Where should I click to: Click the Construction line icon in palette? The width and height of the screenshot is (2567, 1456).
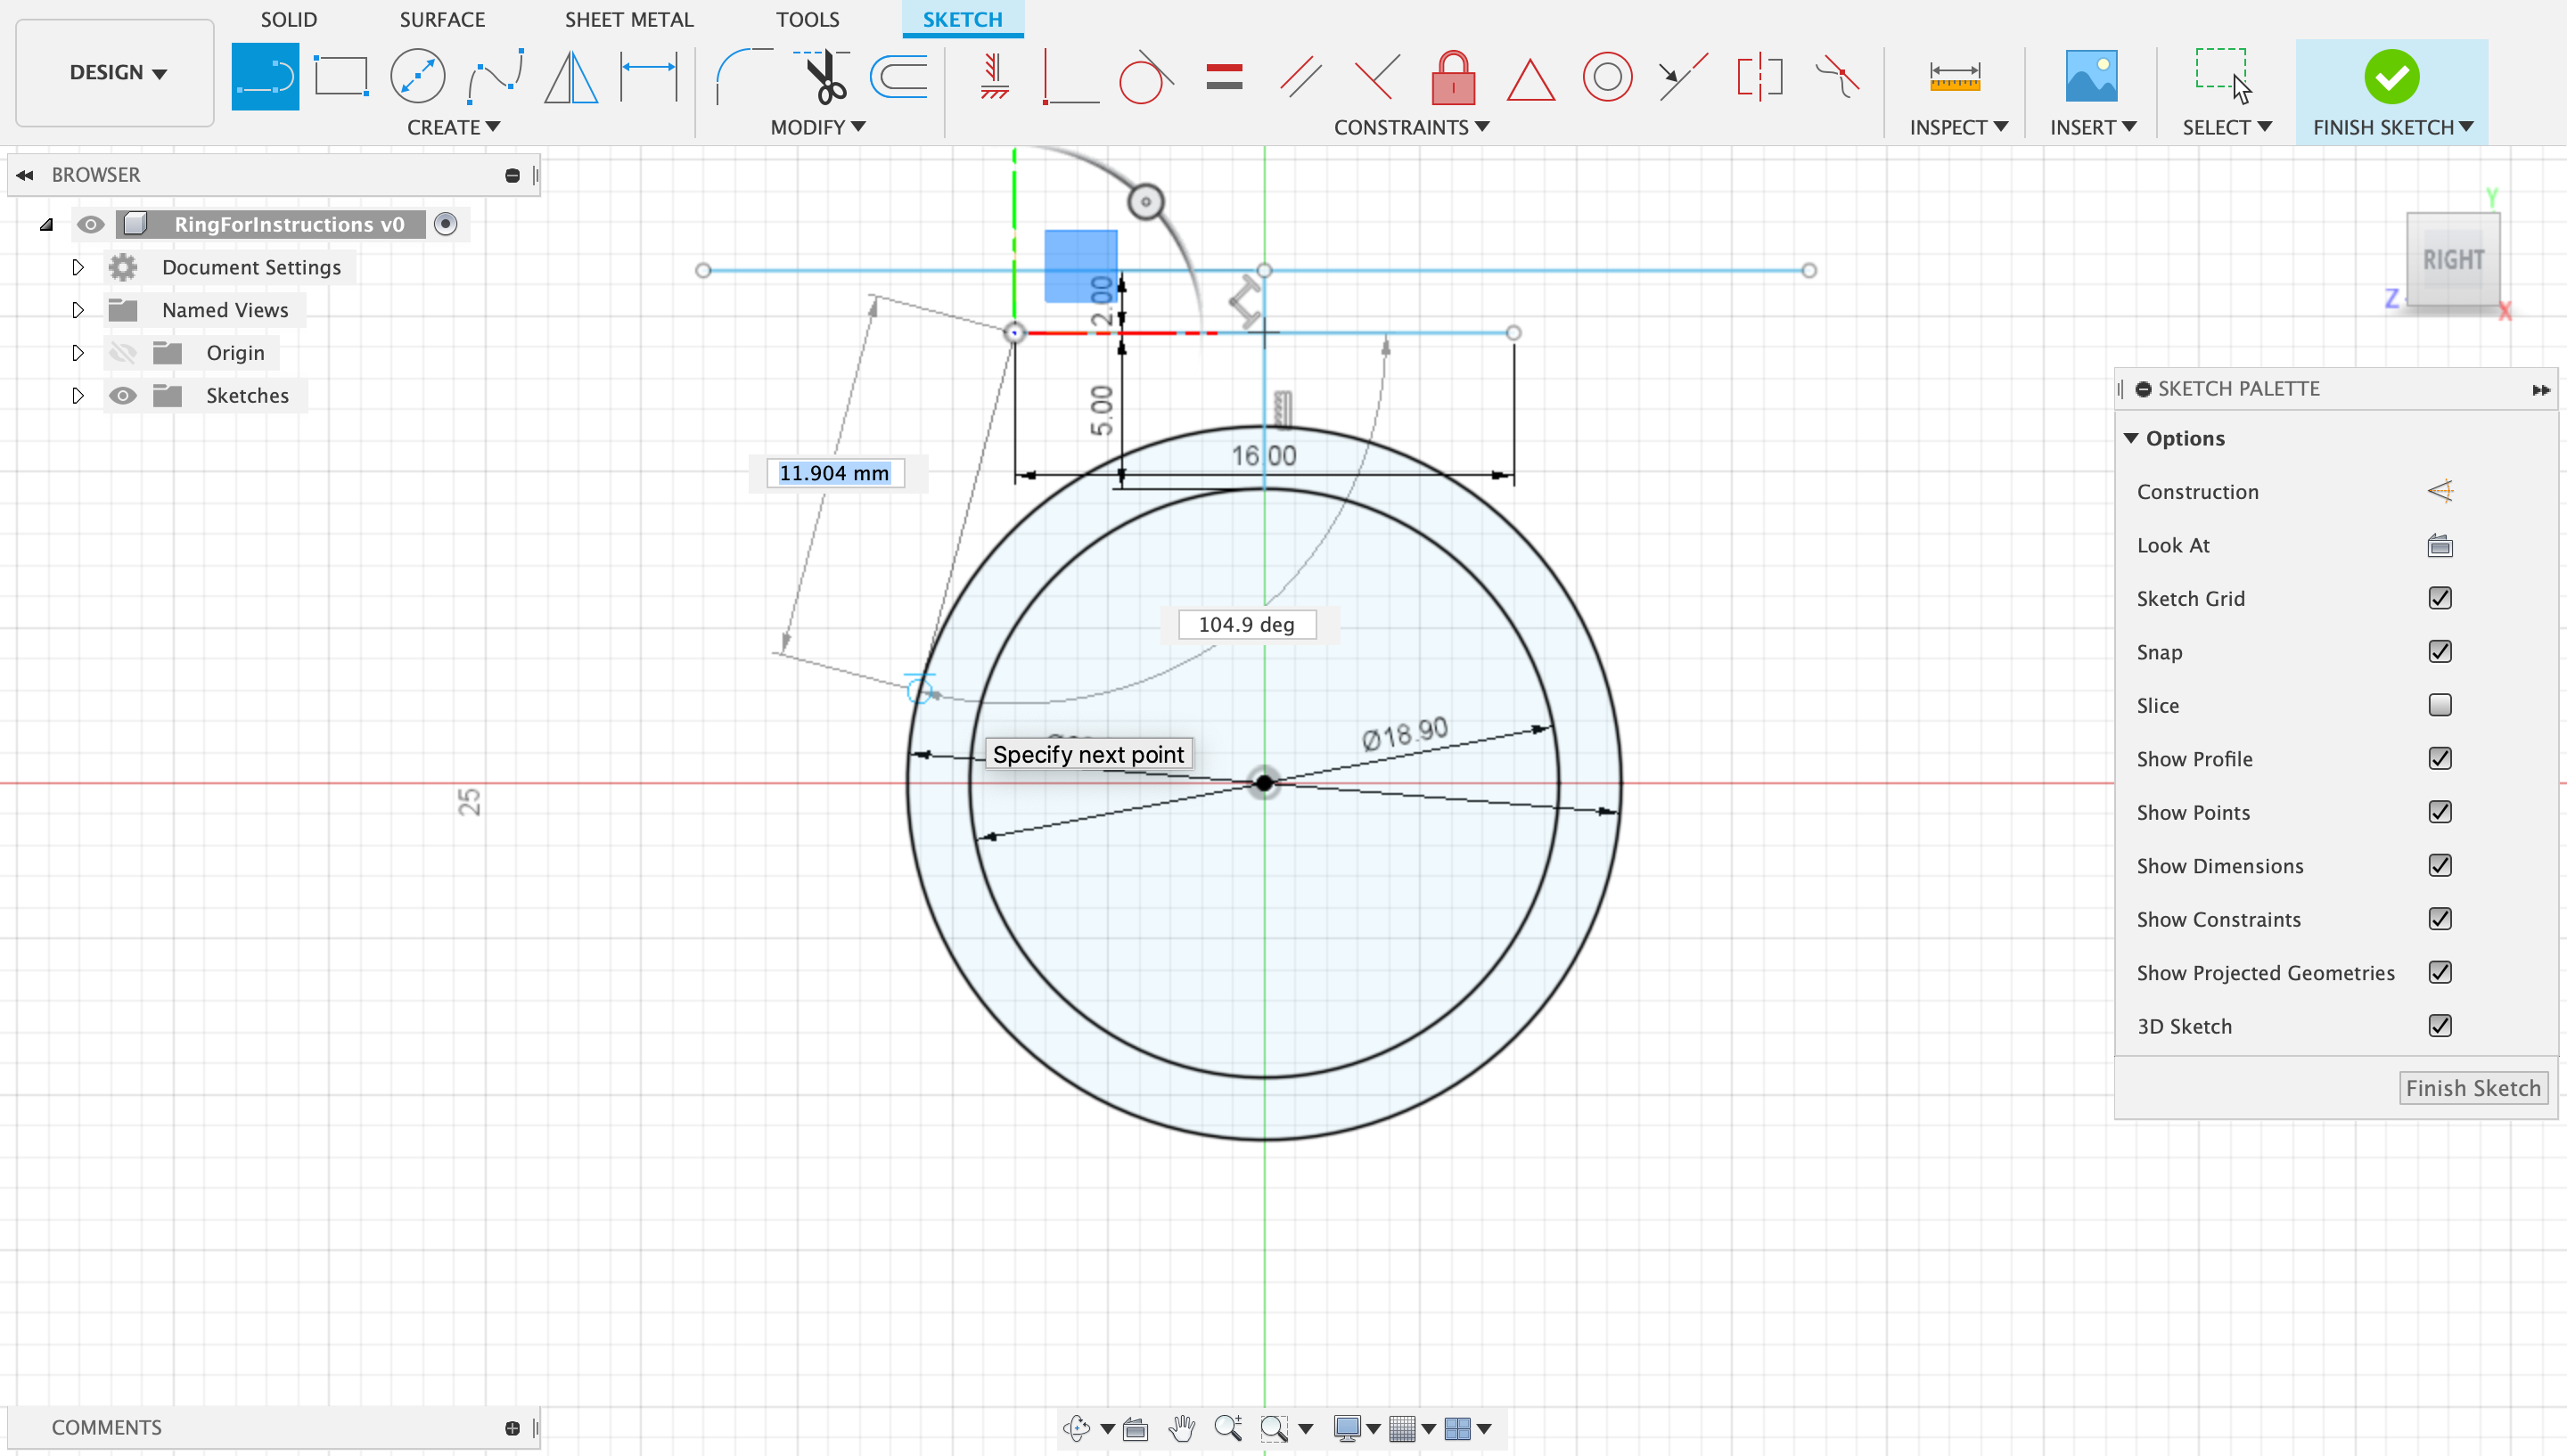coord(2439,491)
